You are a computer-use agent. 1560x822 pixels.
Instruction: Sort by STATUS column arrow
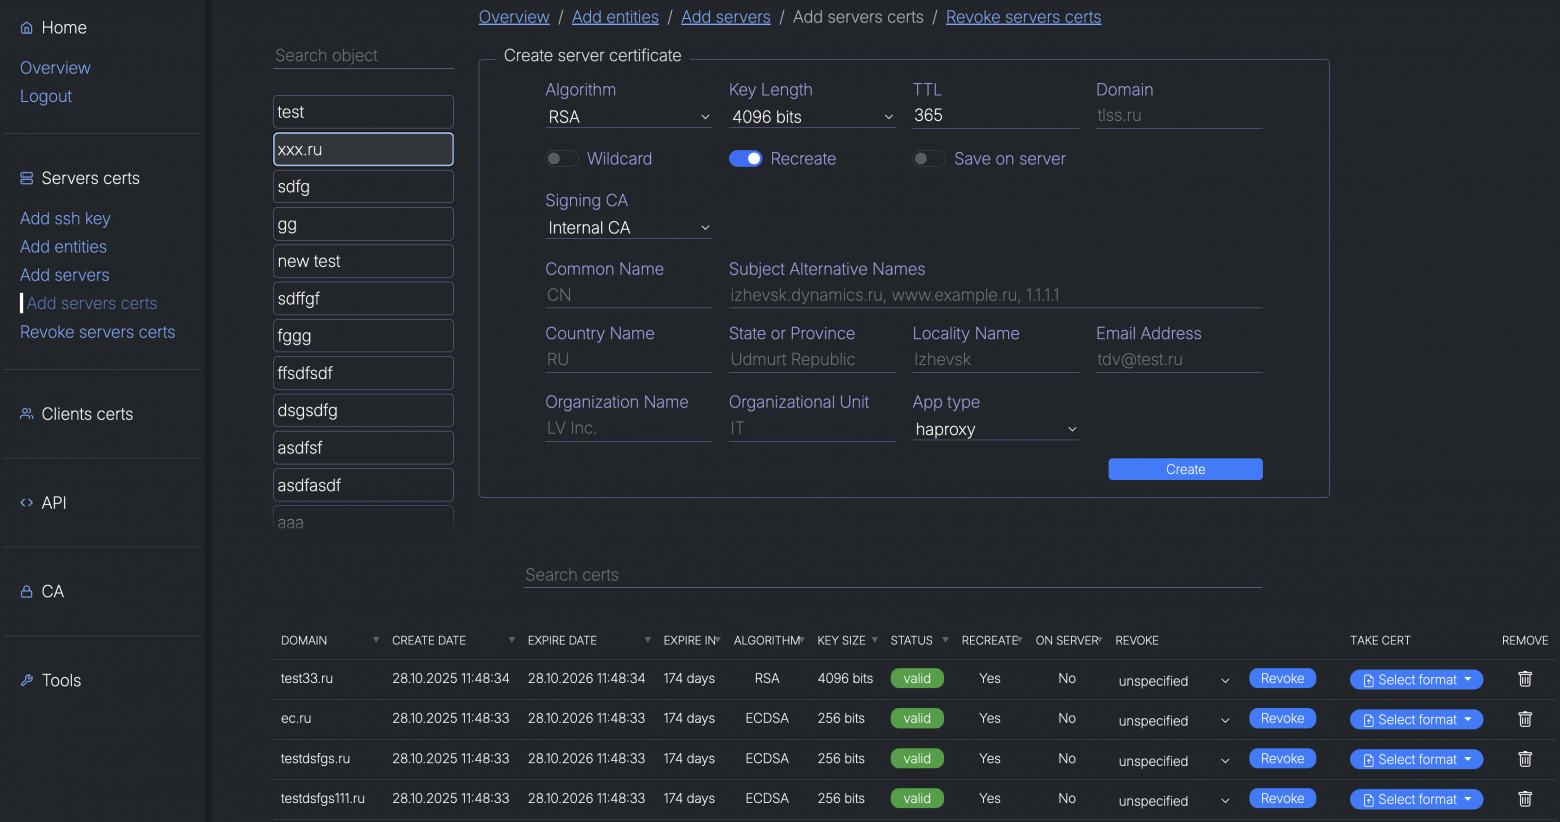point(945,640)
